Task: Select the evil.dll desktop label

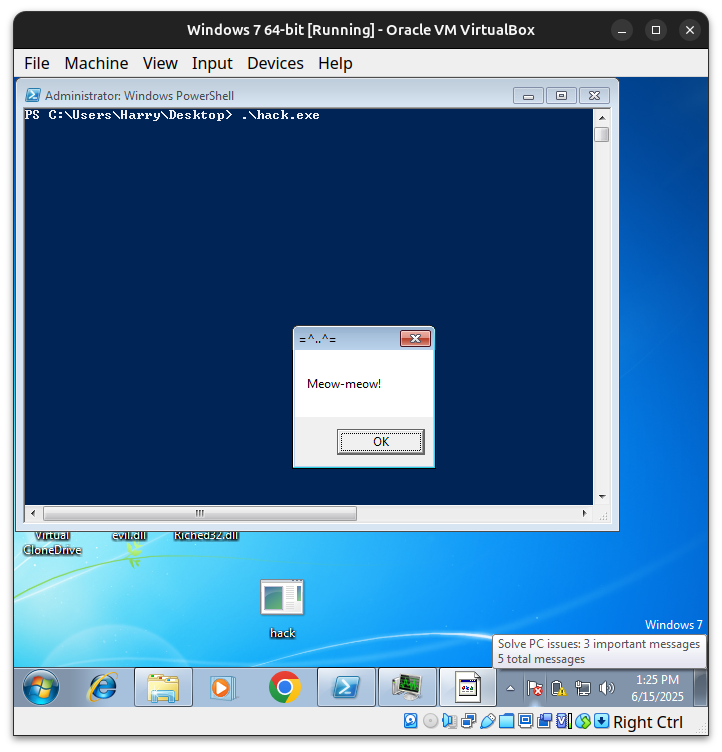Action: coord(129,535)
